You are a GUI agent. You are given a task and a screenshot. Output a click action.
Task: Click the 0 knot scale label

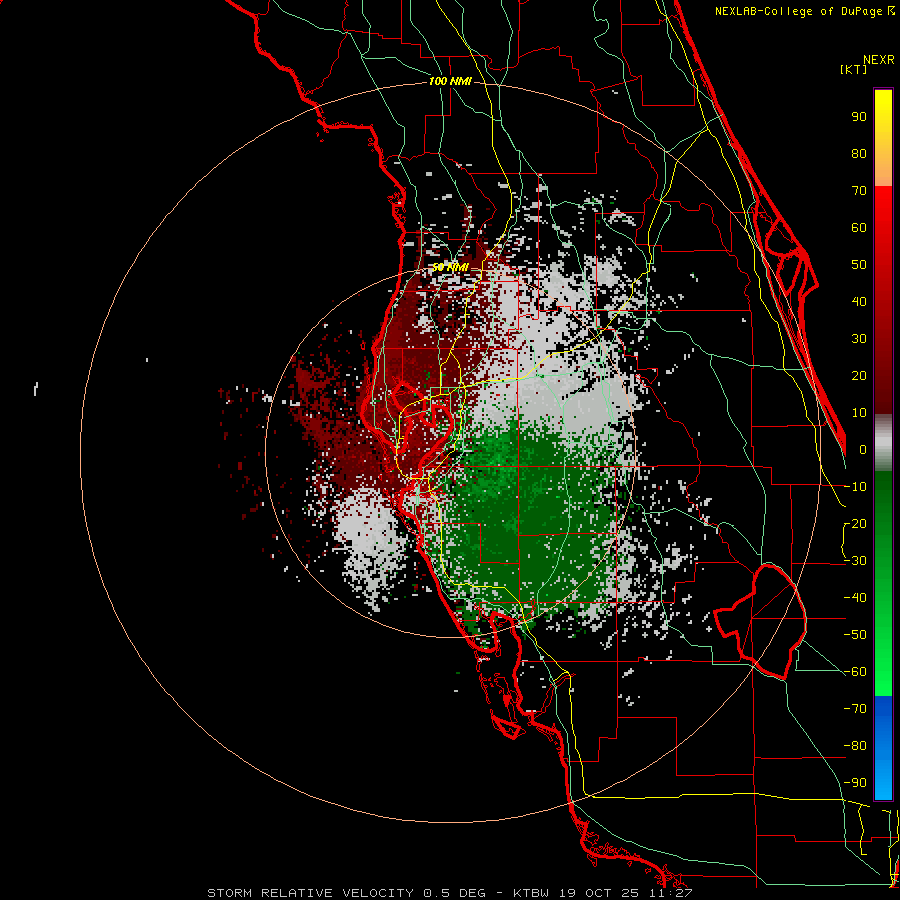point(863,449)
